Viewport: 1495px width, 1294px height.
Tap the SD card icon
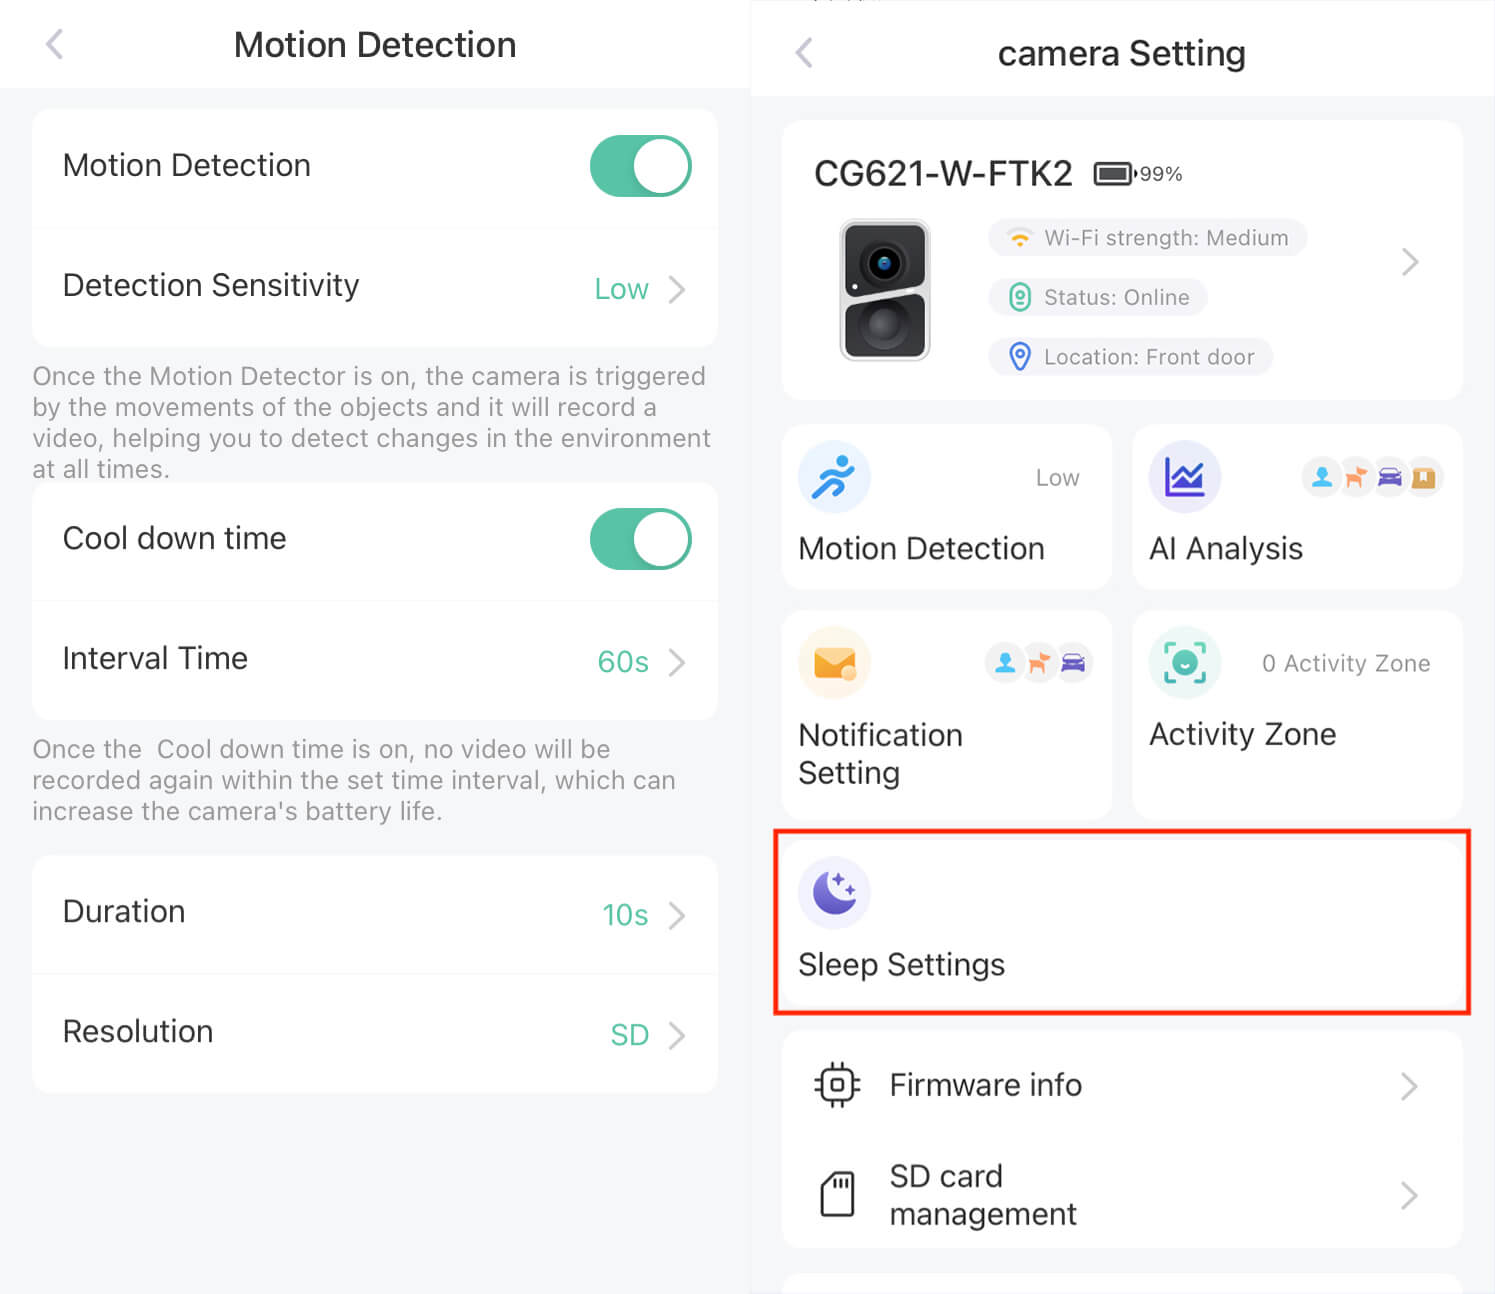837,1194
